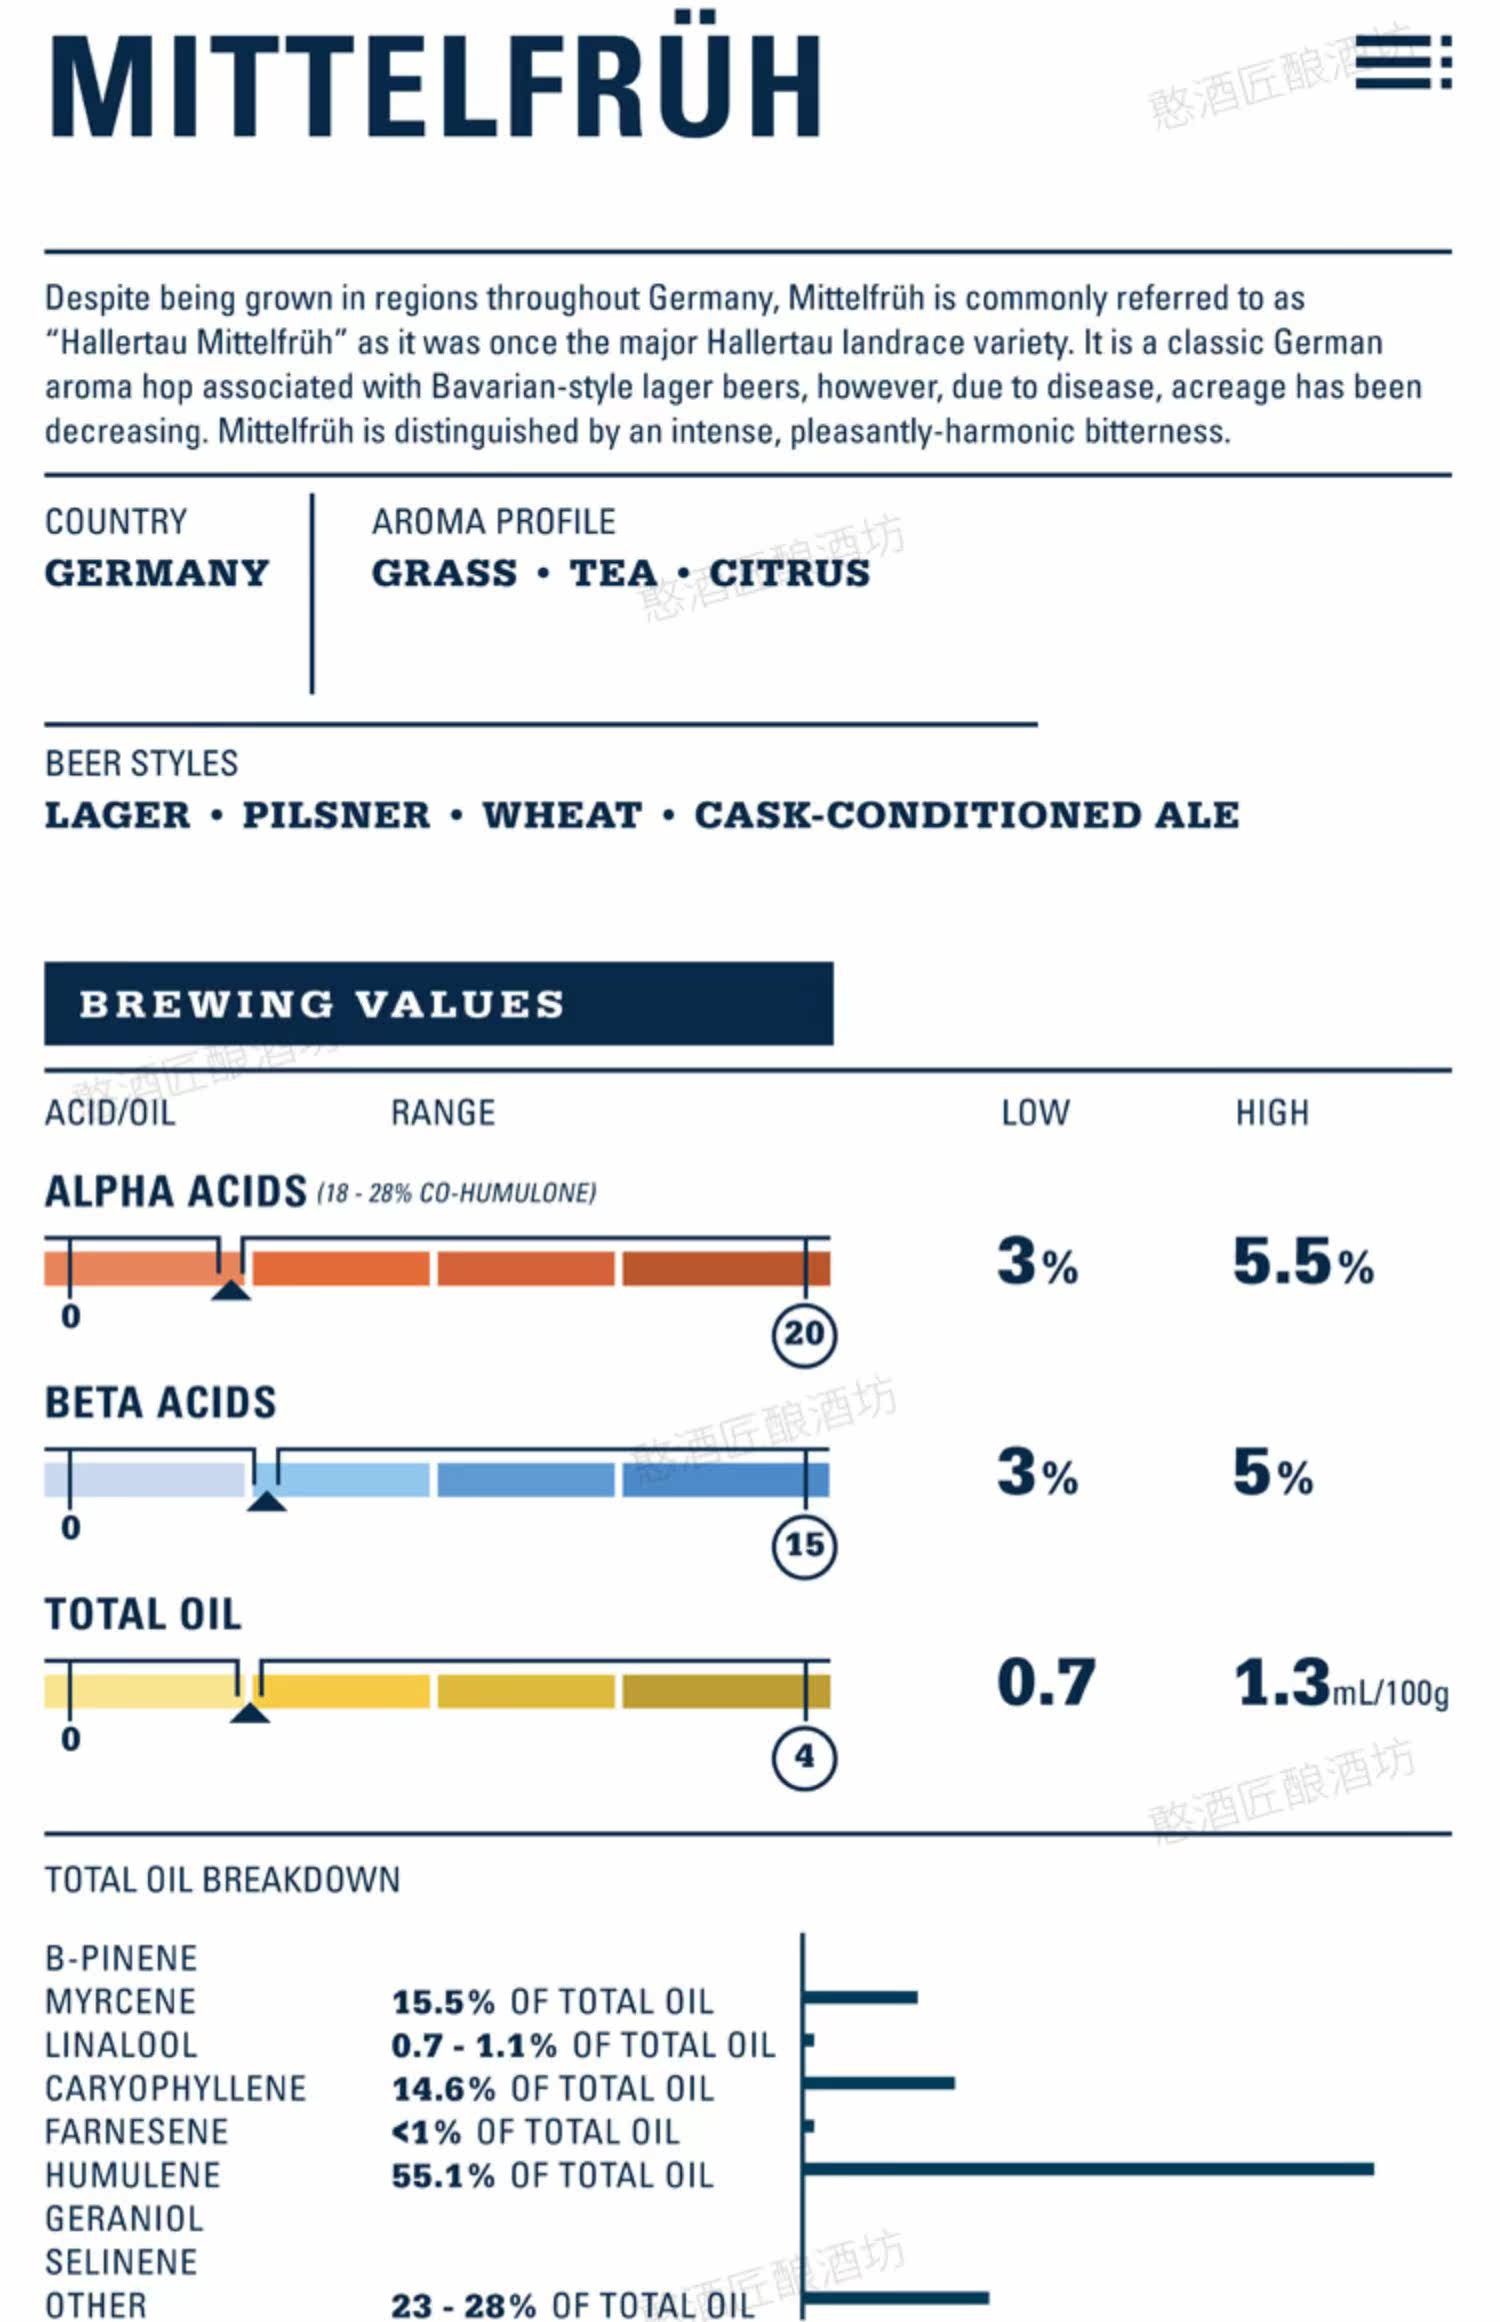Click the circled 4 total oil maximum

tap(804, 1757)
